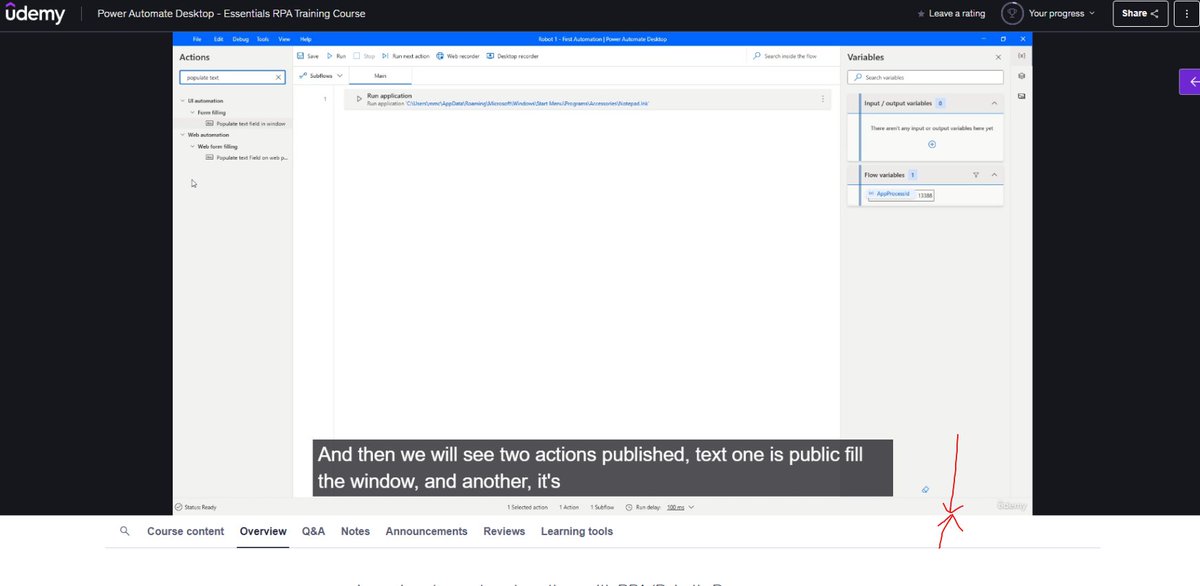Image resolution: width=1200 pixels, height=586 pixels.
Task: Click the Save icon in toolbar
Action: (301, 57)
